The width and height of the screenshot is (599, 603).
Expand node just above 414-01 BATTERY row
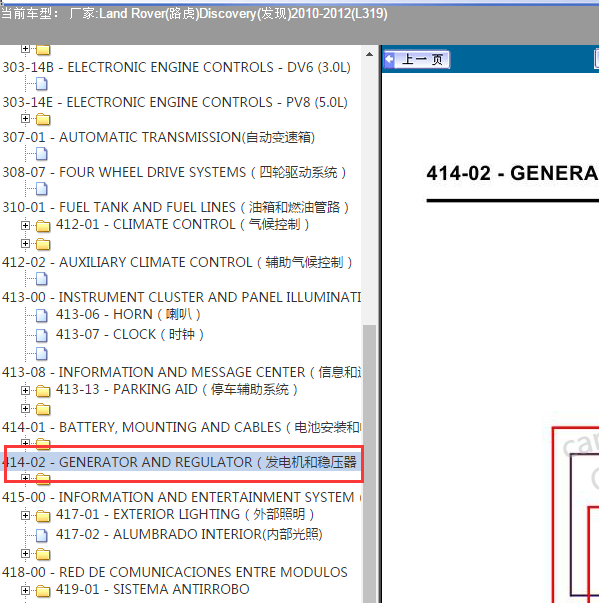click(25, 408)
